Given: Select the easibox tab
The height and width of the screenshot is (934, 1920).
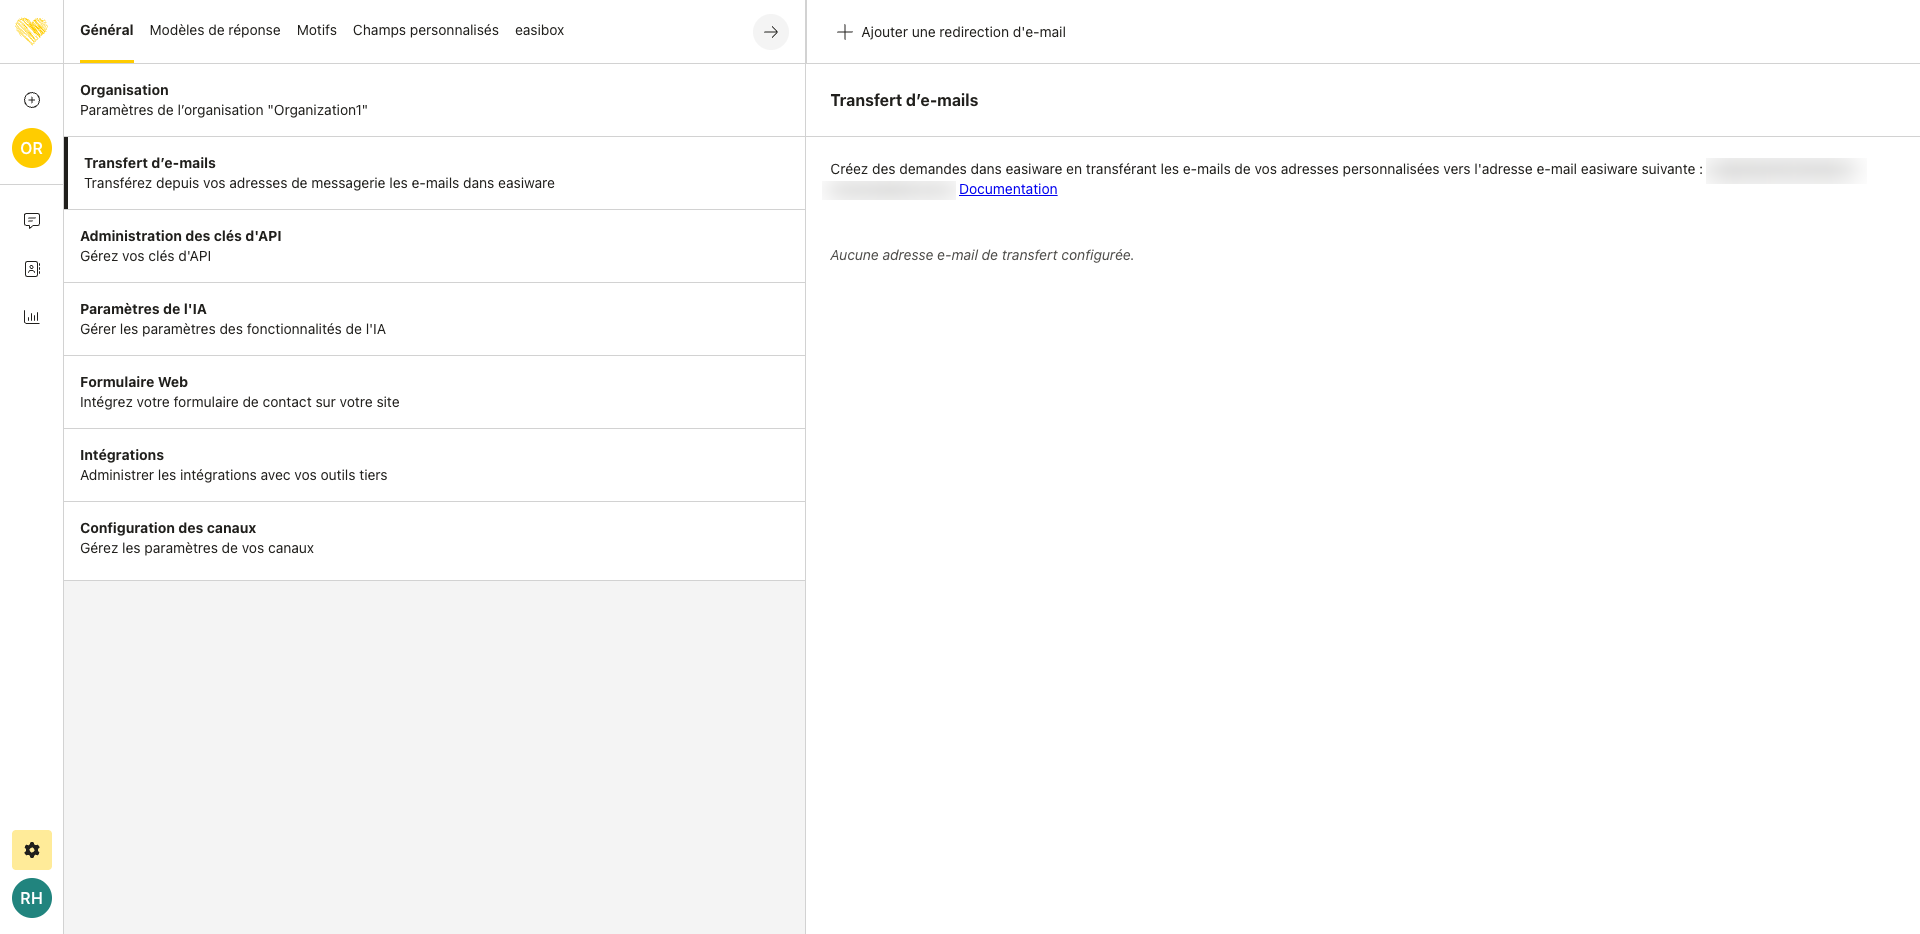Looking at the screenshot, I should 539,30.
